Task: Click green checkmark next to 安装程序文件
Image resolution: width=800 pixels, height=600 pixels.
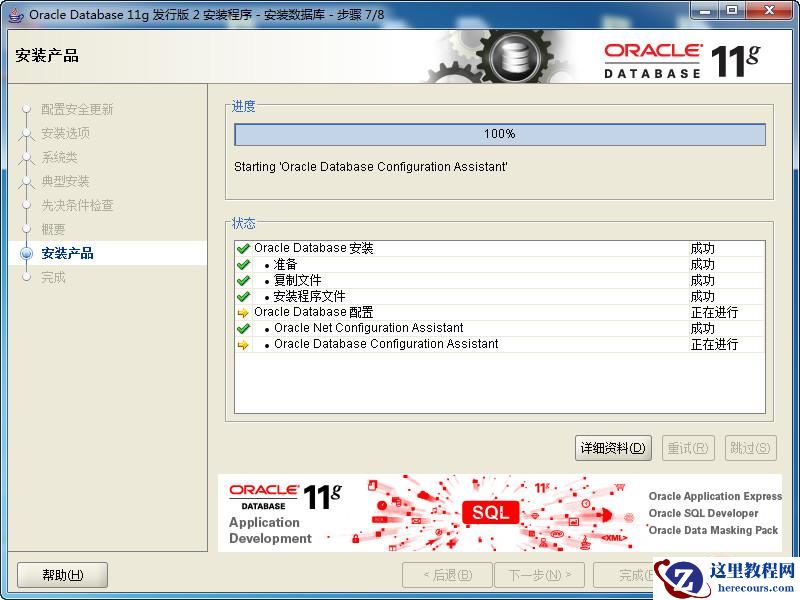Action: pos(243,296)
